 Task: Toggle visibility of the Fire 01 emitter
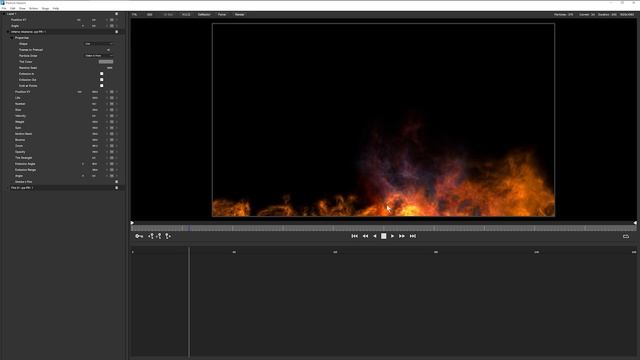(x=116, y=188)
